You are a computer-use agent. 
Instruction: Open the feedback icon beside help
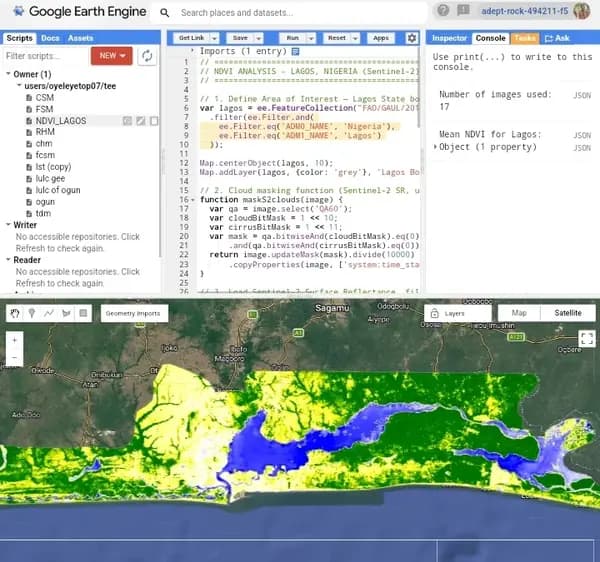(x=463, y=10)
